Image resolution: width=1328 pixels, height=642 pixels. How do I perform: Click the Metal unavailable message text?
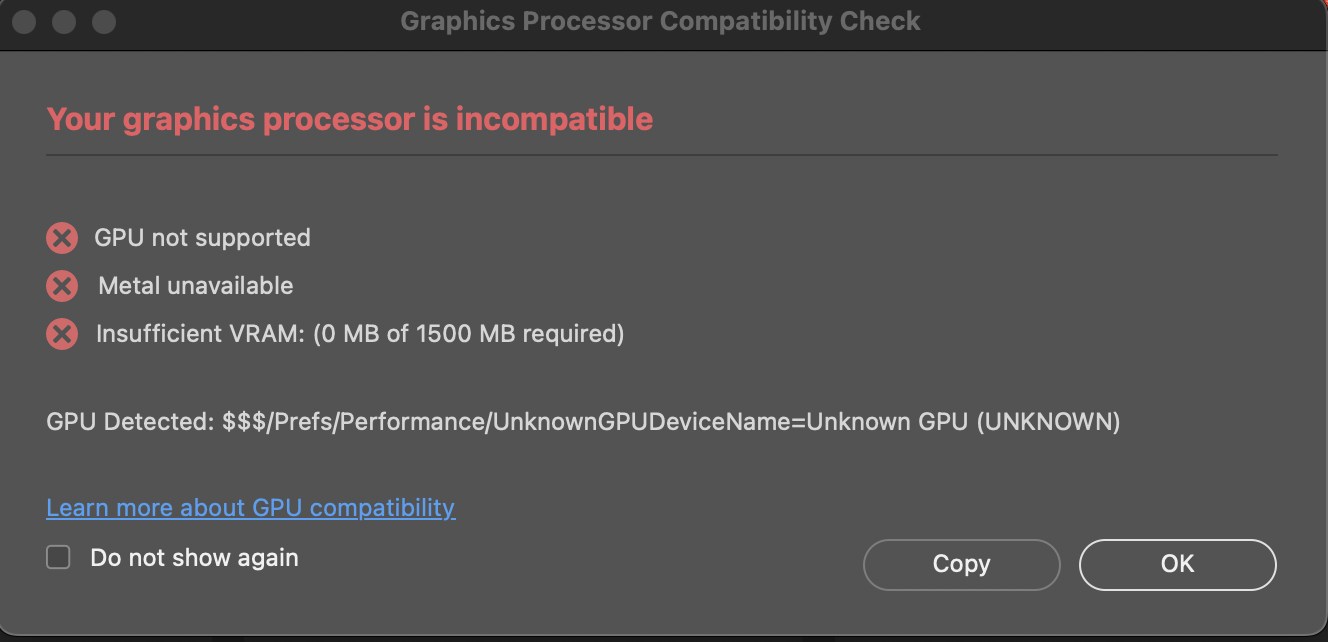pyautogui.click(x=195, y=286)
